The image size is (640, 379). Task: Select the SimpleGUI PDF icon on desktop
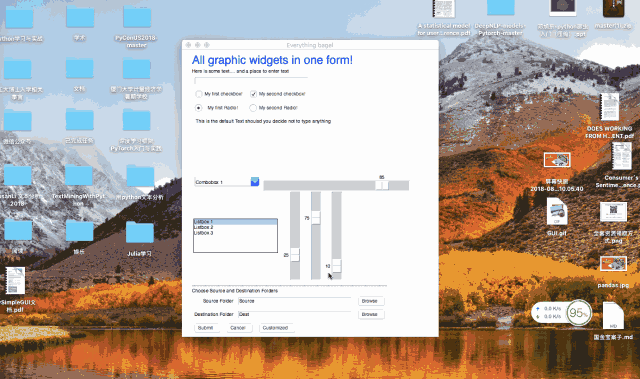[15, 281]
